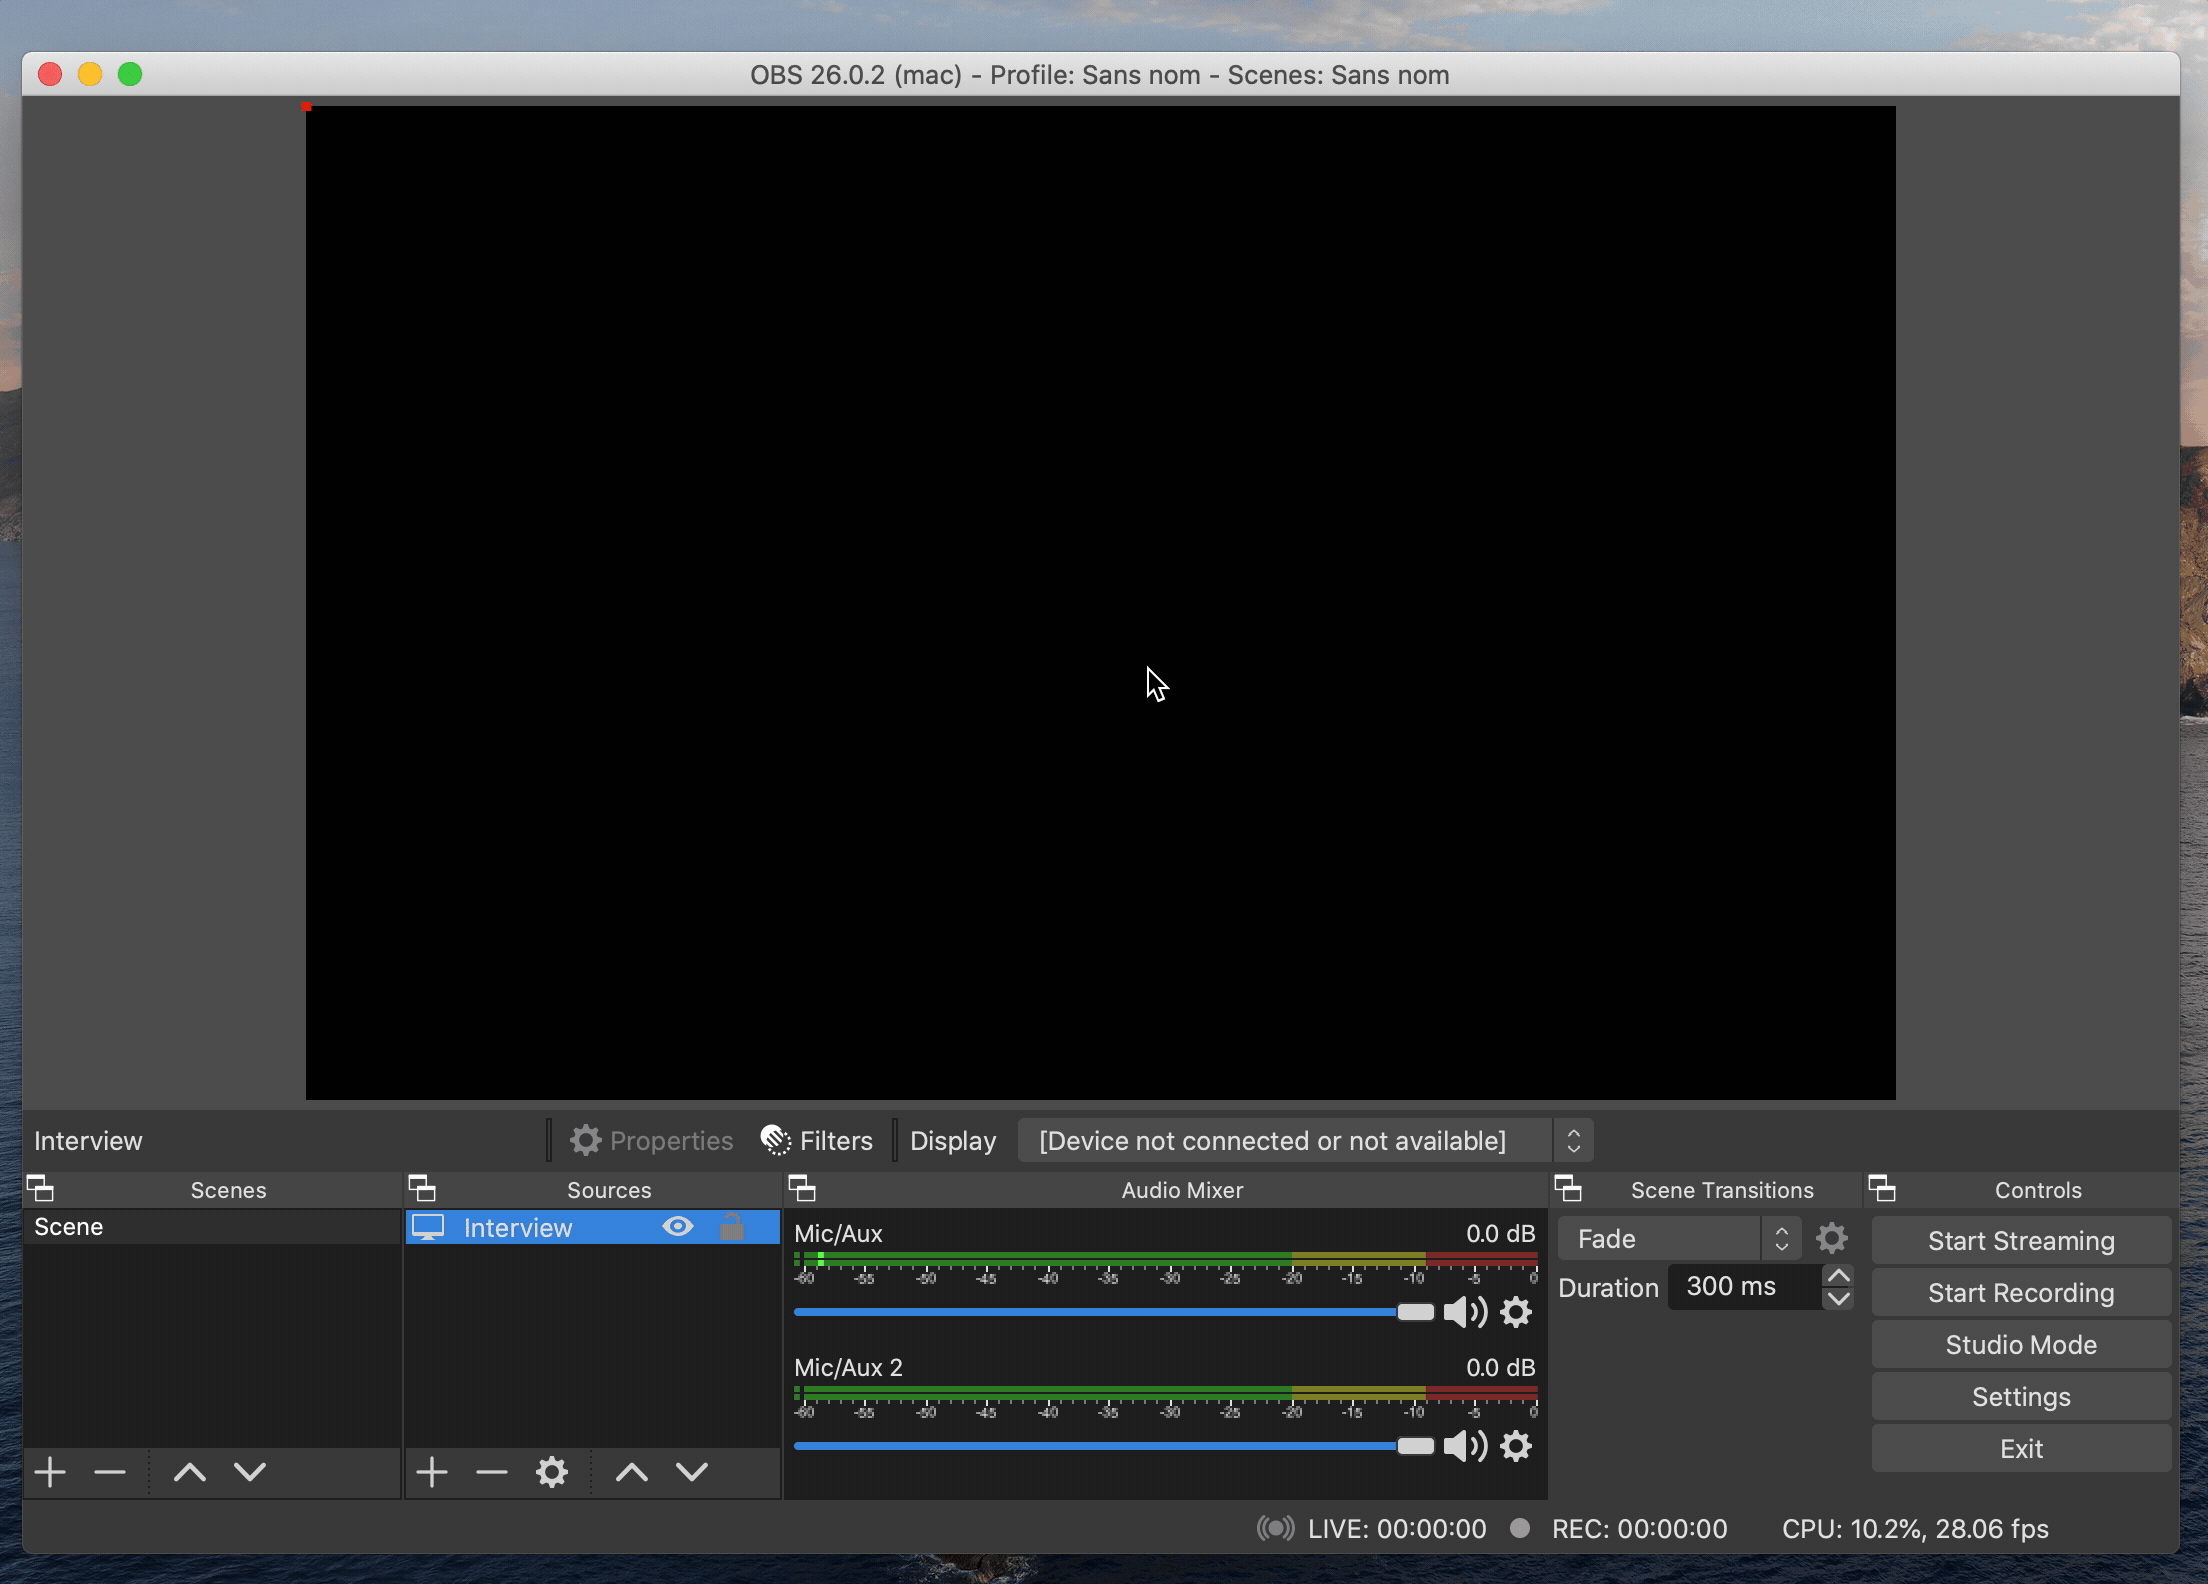Remove selected source with minus icon
Screen dimensions: 2208x1584
491,1472
